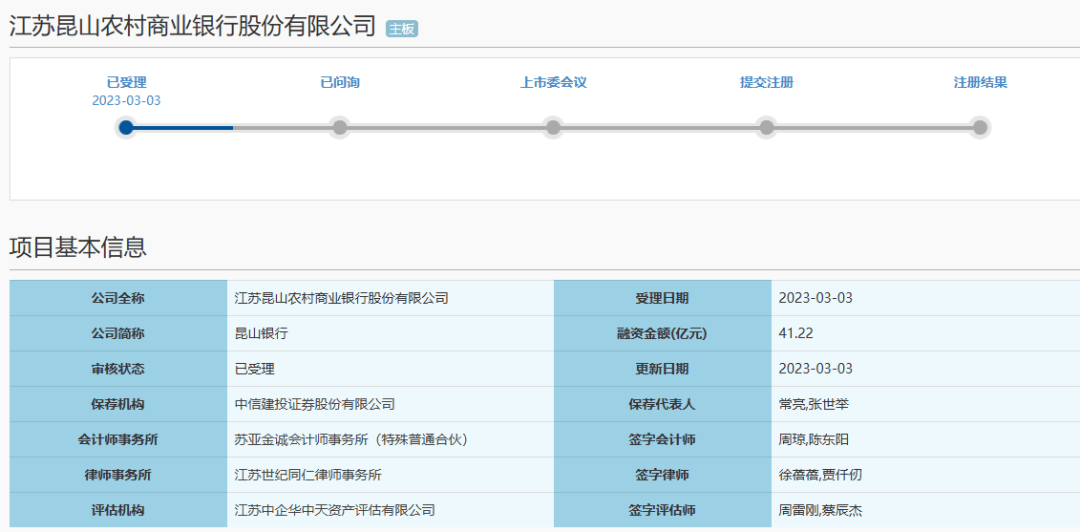Click the 注册结果 progress dot
1080x532 pixels.
980,127
